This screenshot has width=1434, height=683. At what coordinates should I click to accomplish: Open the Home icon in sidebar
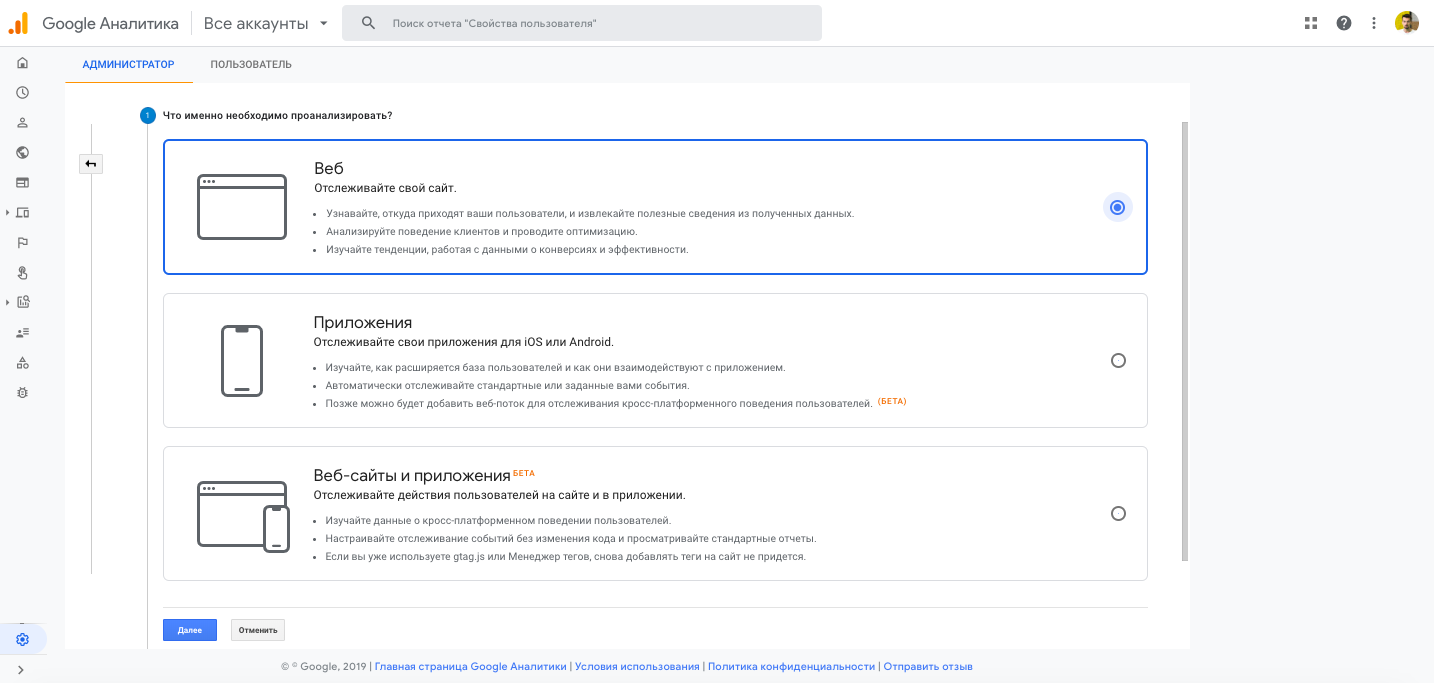22,63
